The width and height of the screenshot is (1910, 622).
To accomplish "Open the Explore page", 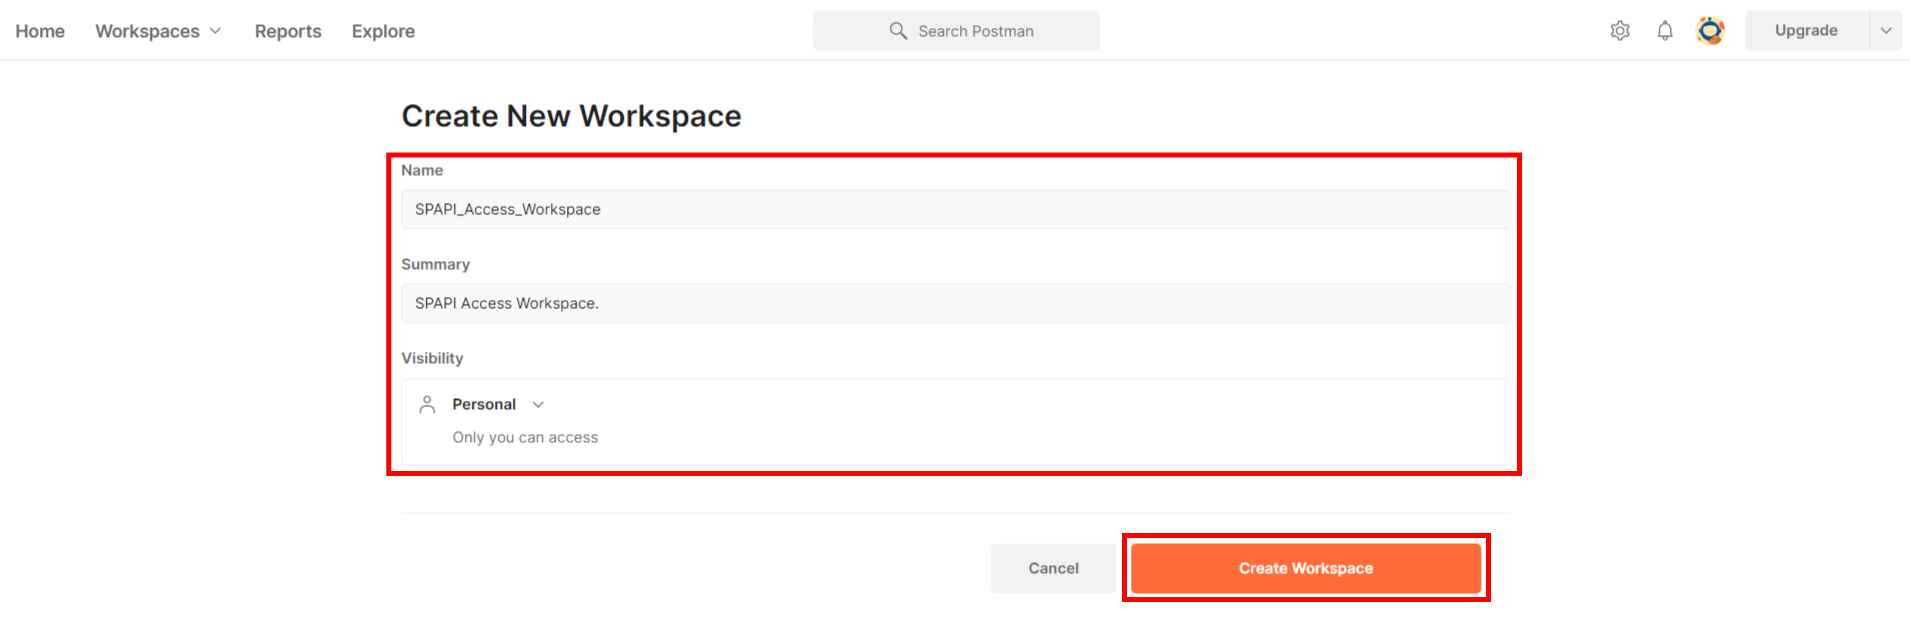I will click(383, 31).
